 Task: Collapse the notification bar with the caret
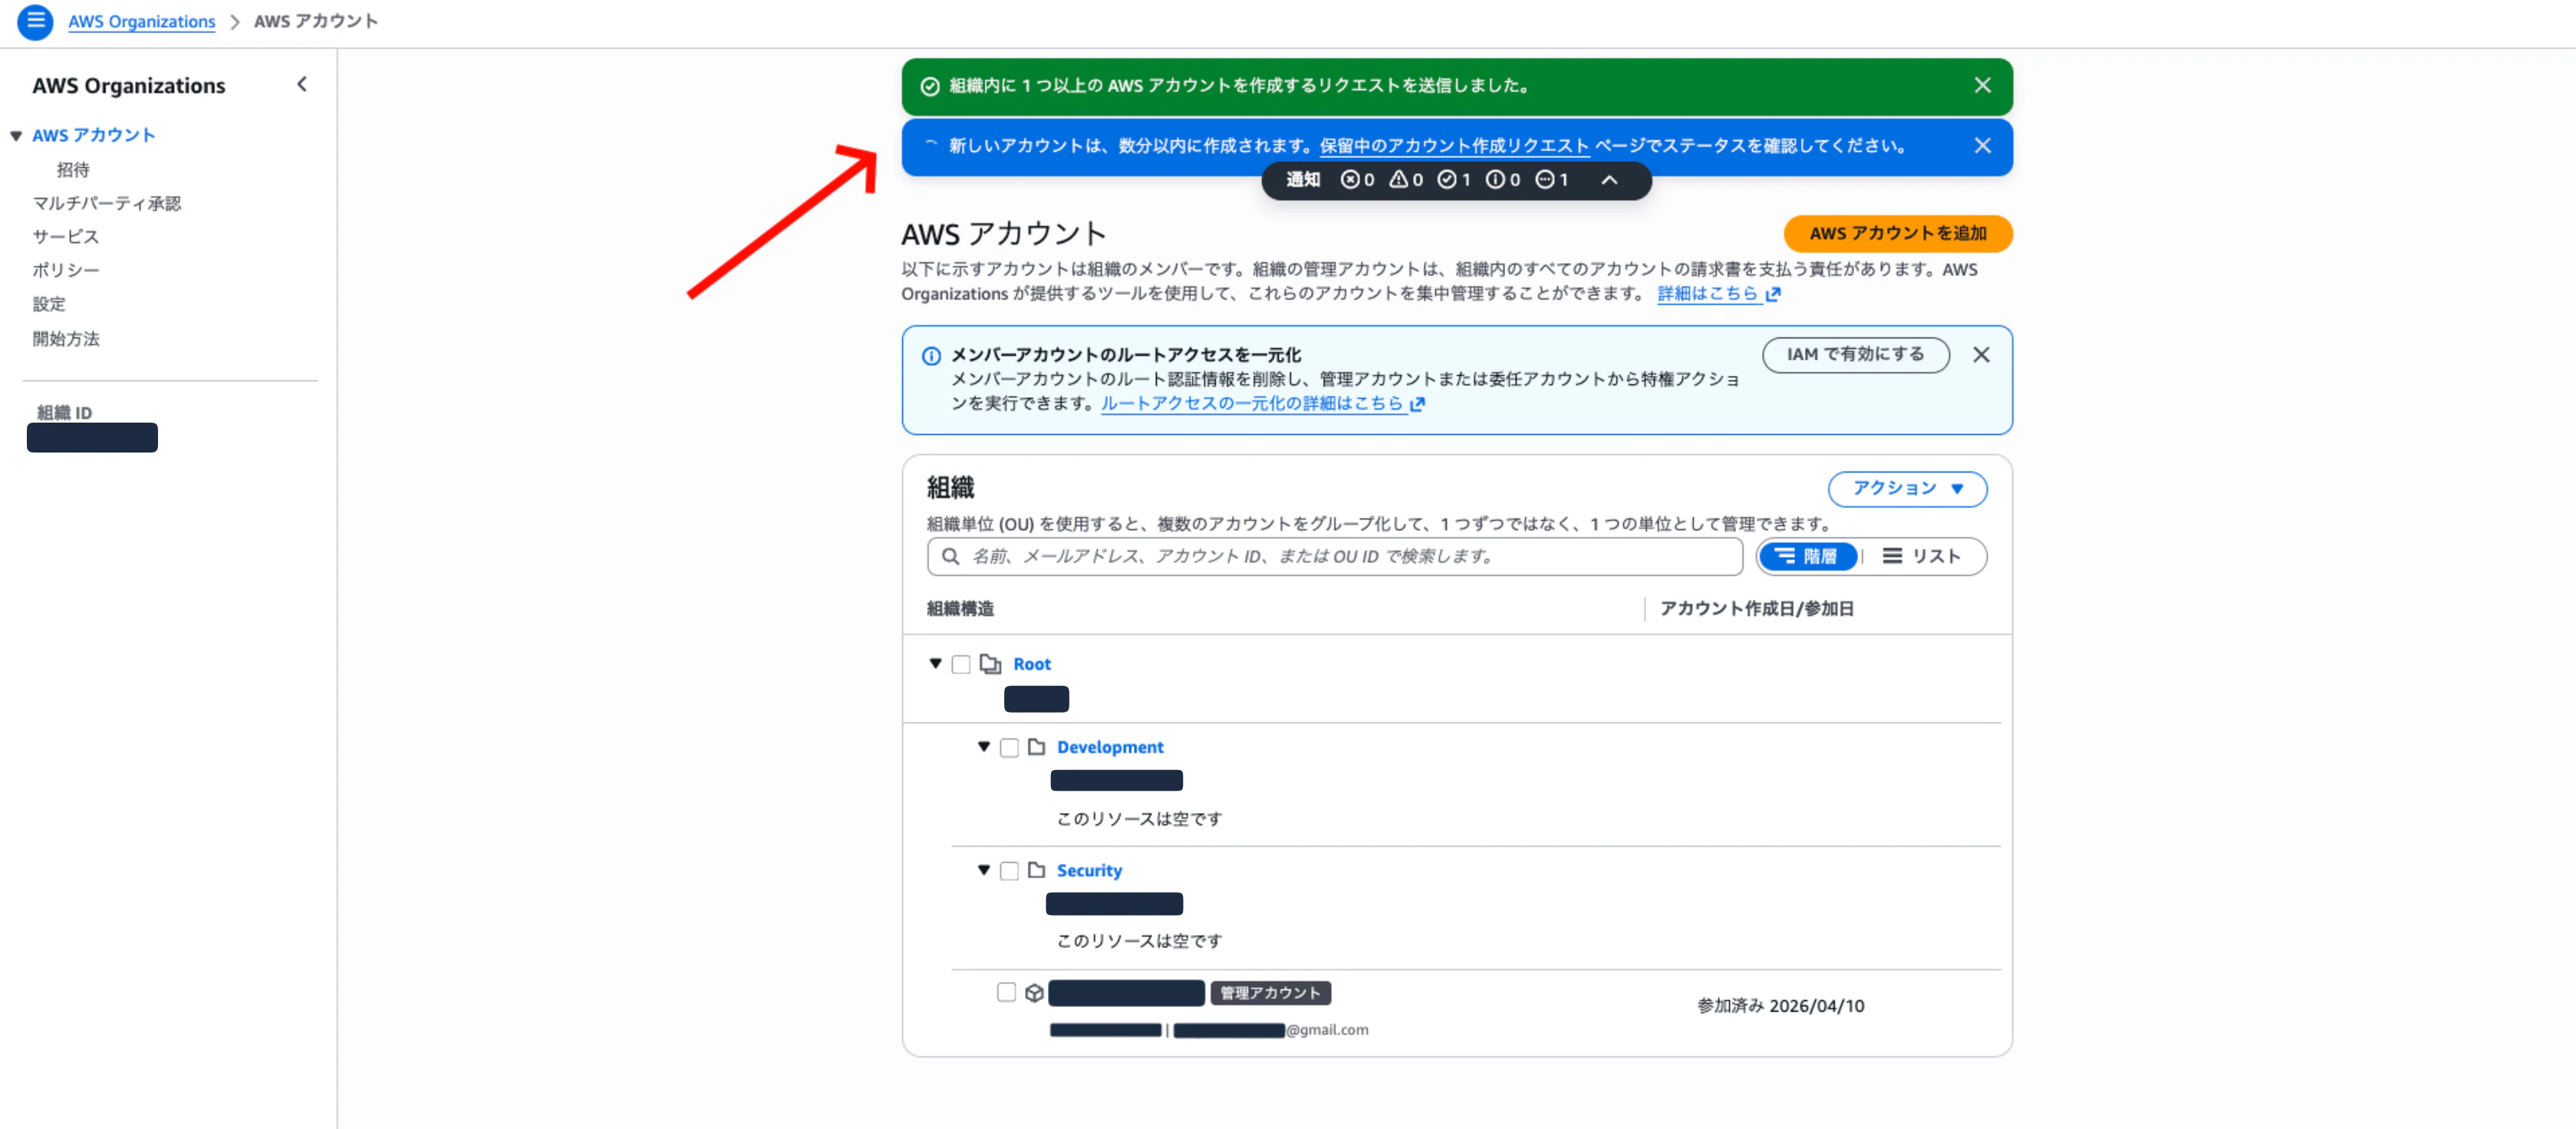point(1609,180)
